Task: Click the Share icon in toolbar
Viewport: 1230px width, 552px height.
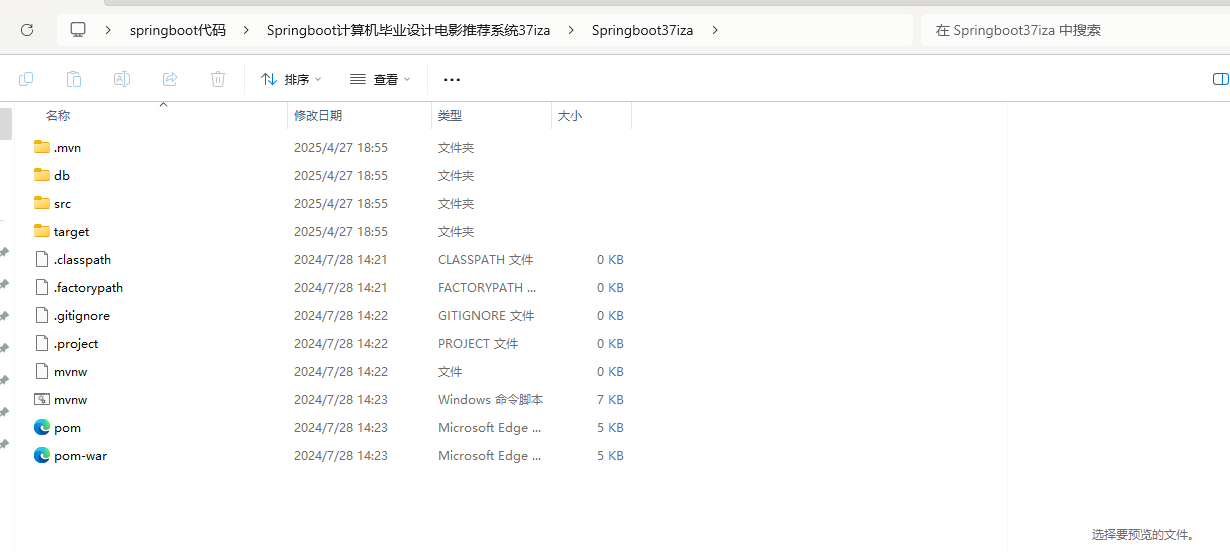Action: pyautogui.click(x=170, y=79)
